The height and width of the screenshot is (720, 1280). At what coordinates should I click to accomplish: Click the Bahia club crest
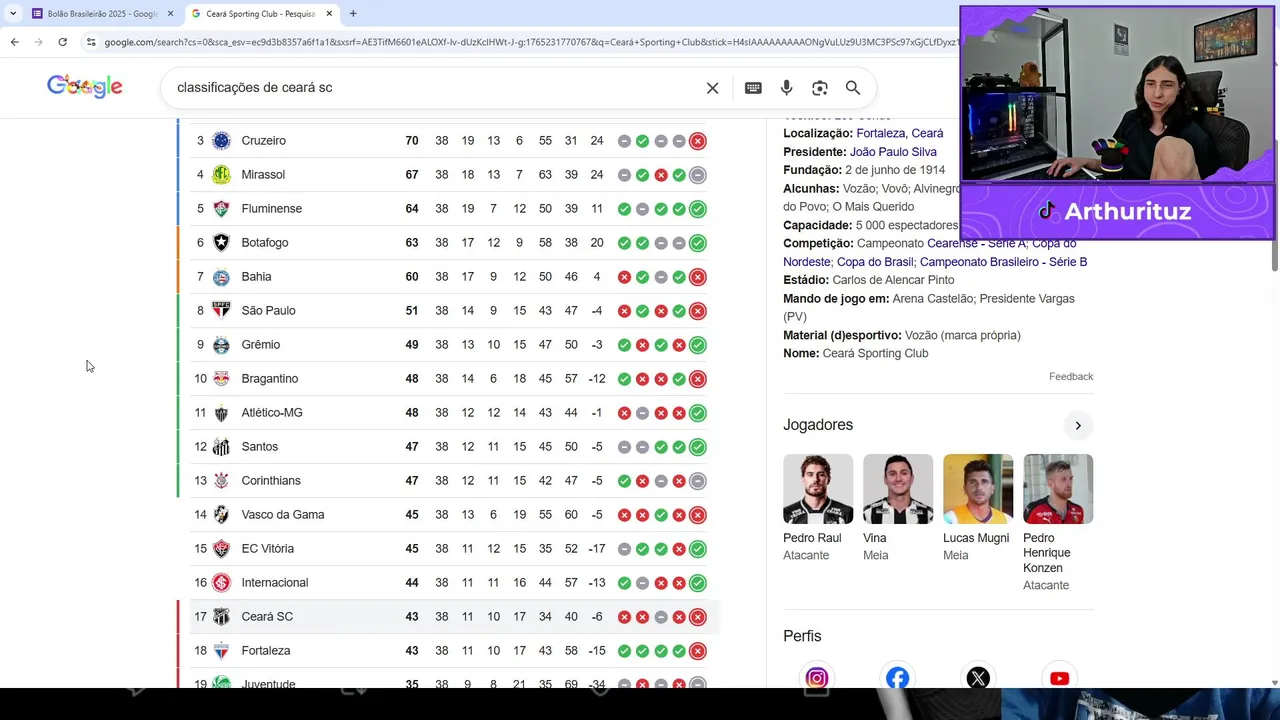(x=221, y=277)
